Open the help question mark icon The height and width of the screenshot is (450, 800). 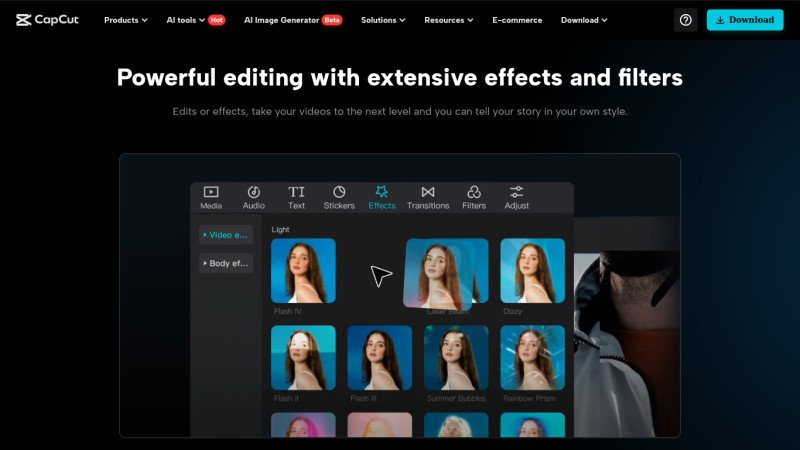(685, 20)
